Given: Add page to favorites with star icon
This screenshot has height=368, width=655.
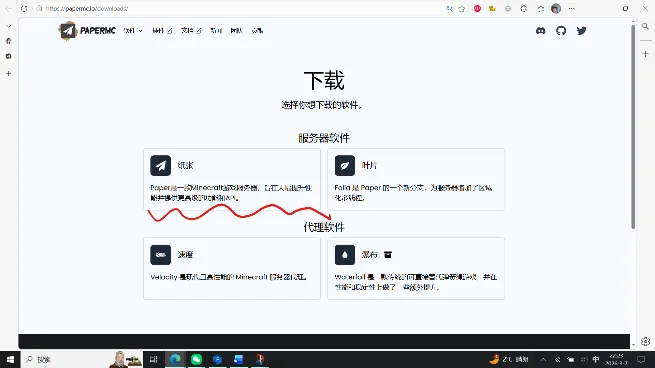Looking at the screenshot, I should point(462,8).
